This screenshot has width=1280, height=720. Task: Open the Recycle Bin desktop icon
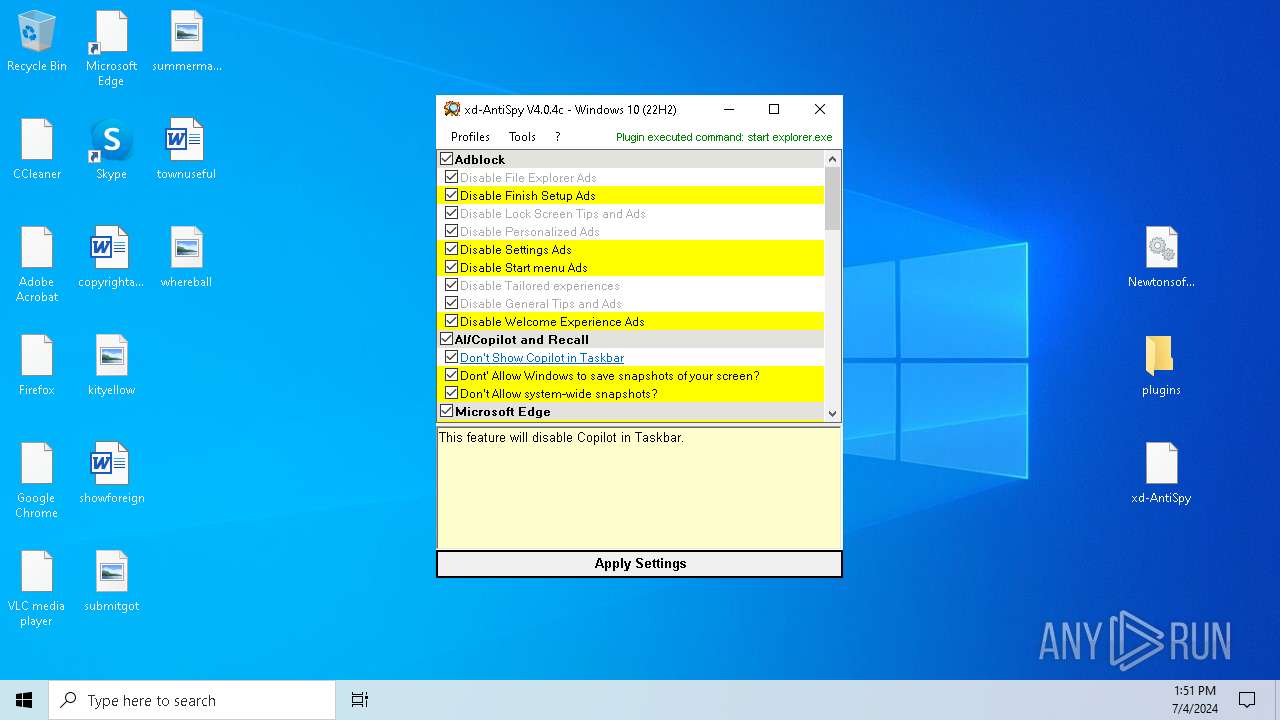37,42
